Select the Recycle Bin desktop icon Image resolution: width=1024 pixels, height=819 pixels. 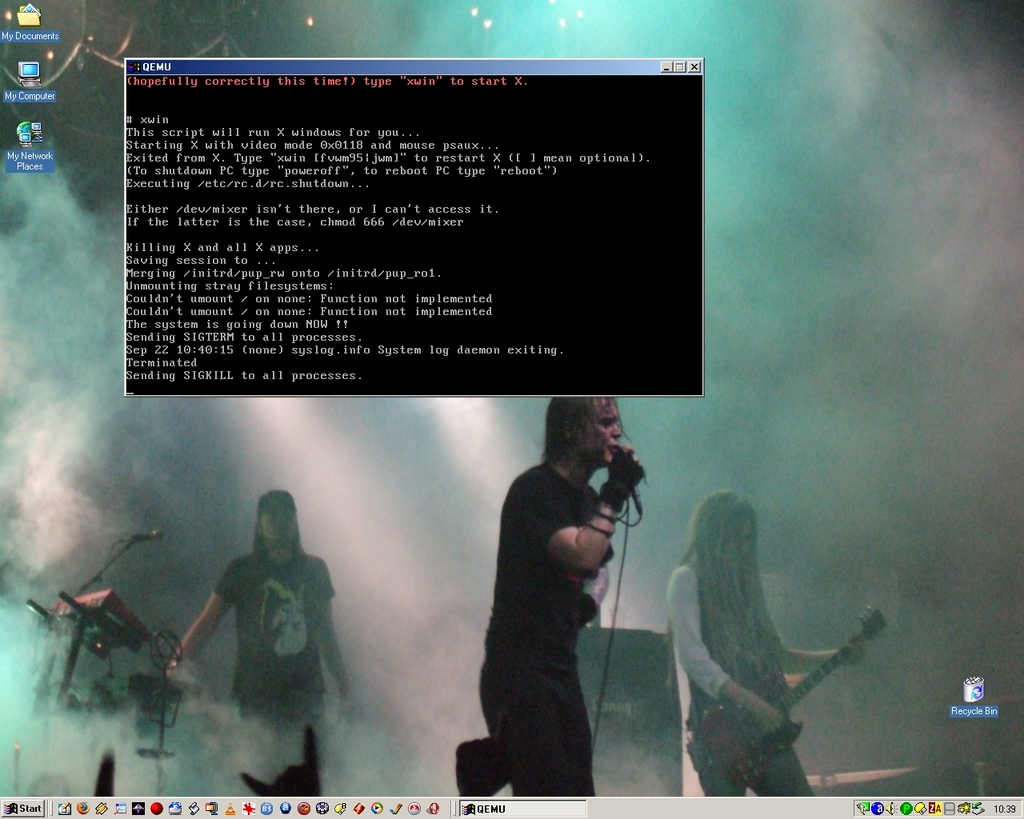[974, 697]
